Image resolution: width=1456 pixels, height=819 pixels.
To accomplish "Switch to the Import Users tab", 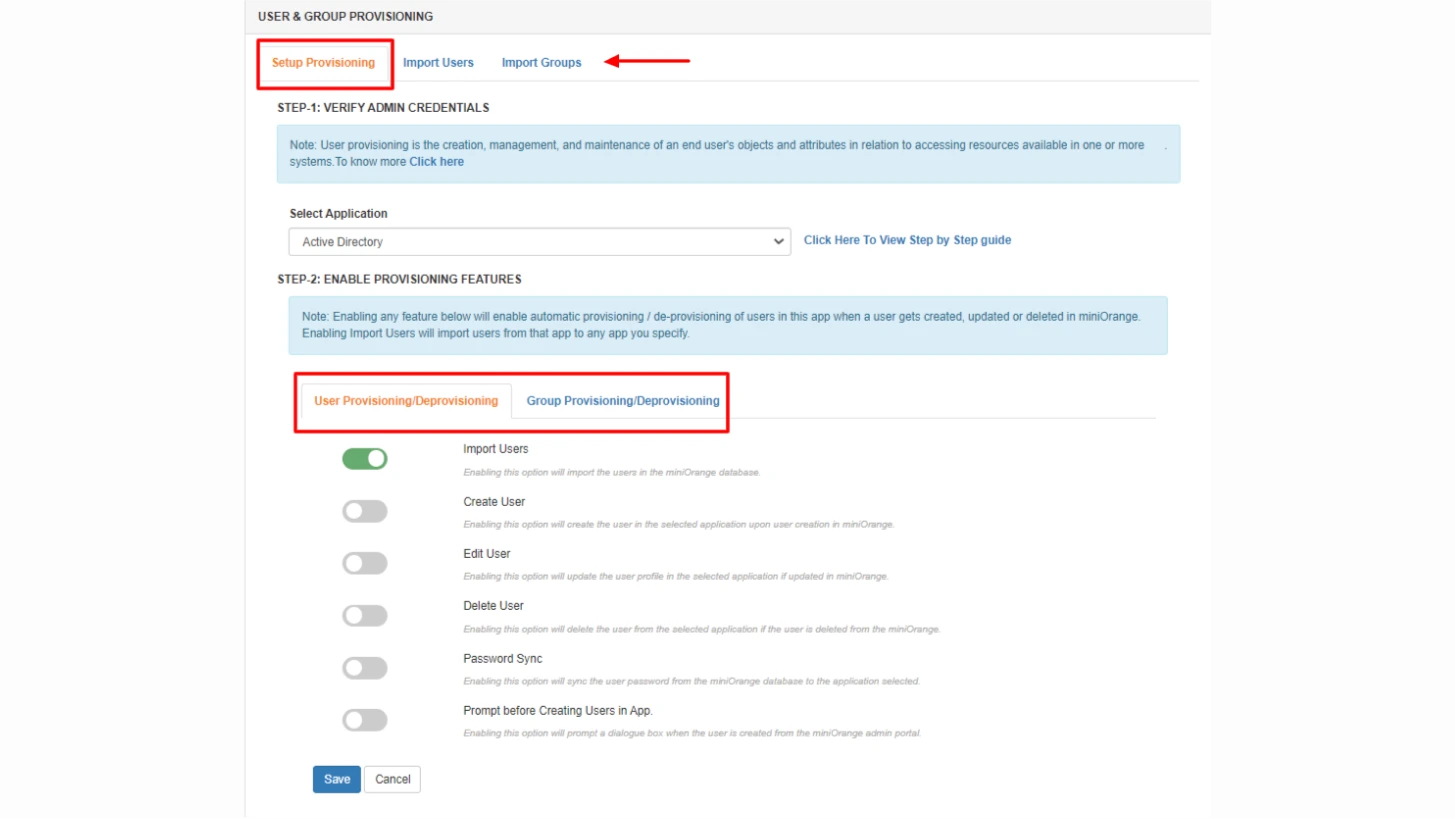I will click(x=438, y=62).
